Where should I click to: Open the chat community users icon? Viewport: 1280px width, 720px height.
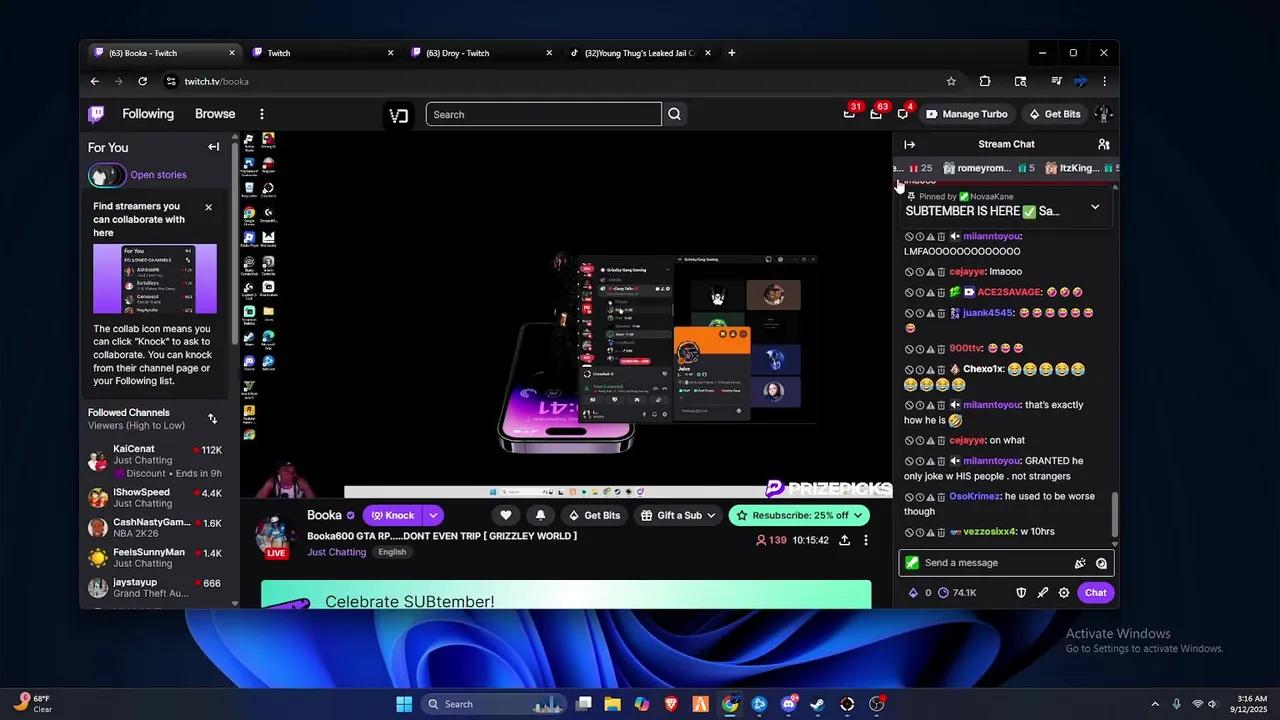pos(1103,144)
